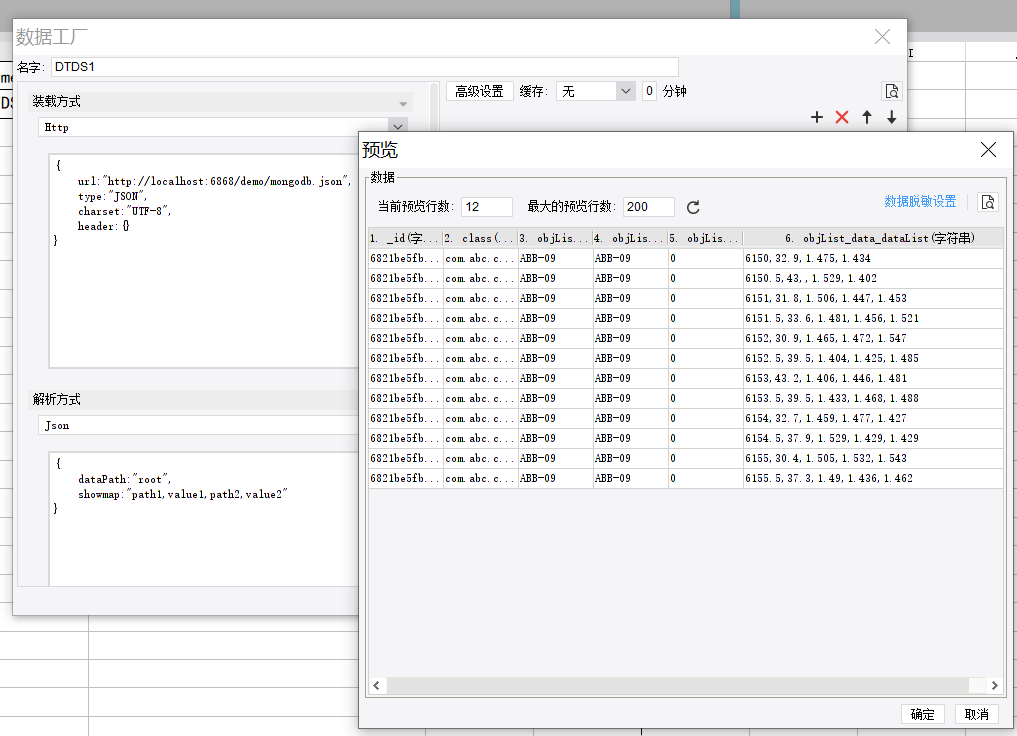Click the 取消 button in preview
The width and height of the screenshot is (1017, 736).
pos(976,714)
